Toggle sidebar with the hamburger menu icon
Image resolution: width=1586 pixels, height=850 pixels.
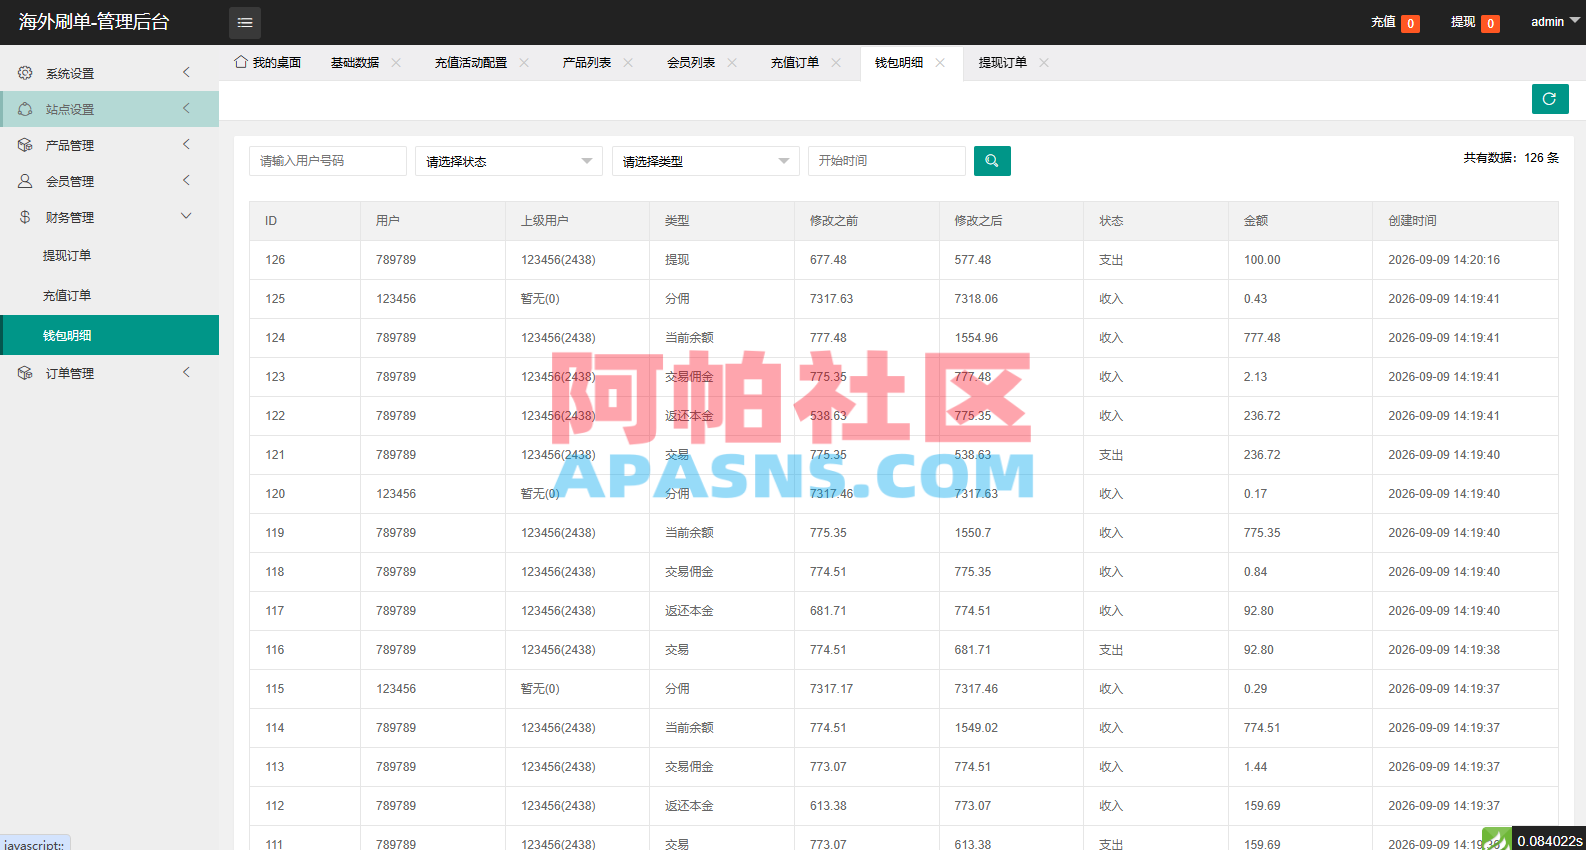tap(245, 22)
